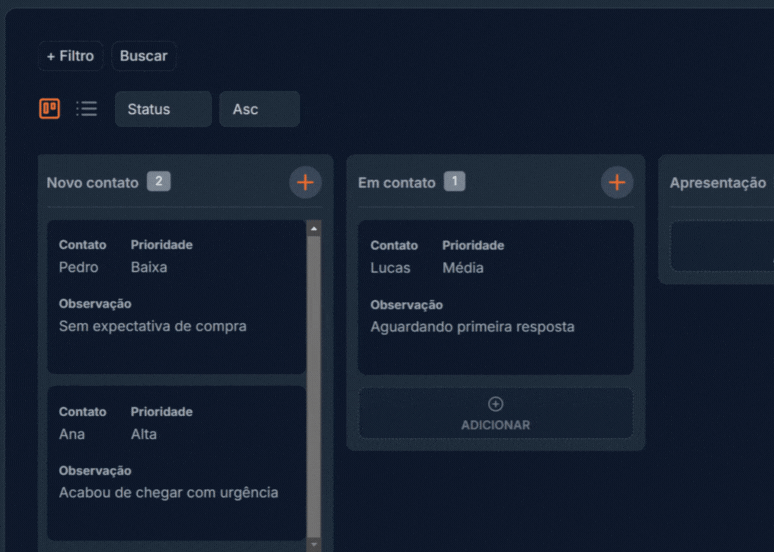
Task: Click the Novo contato count badge
Action: (158, 181)
